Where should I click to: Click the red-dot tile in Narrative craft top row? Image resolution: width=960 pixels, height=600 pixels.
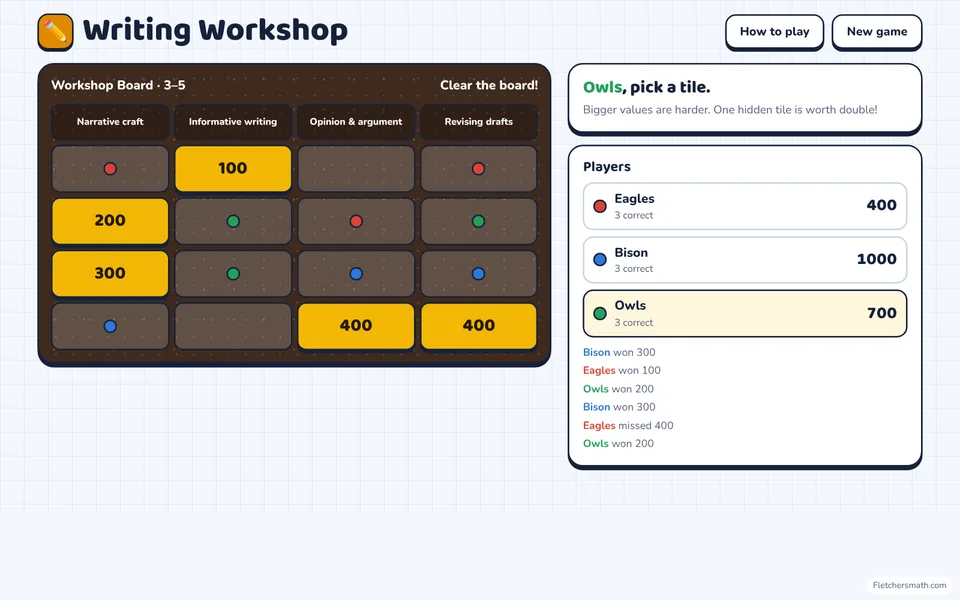point(110,168)
